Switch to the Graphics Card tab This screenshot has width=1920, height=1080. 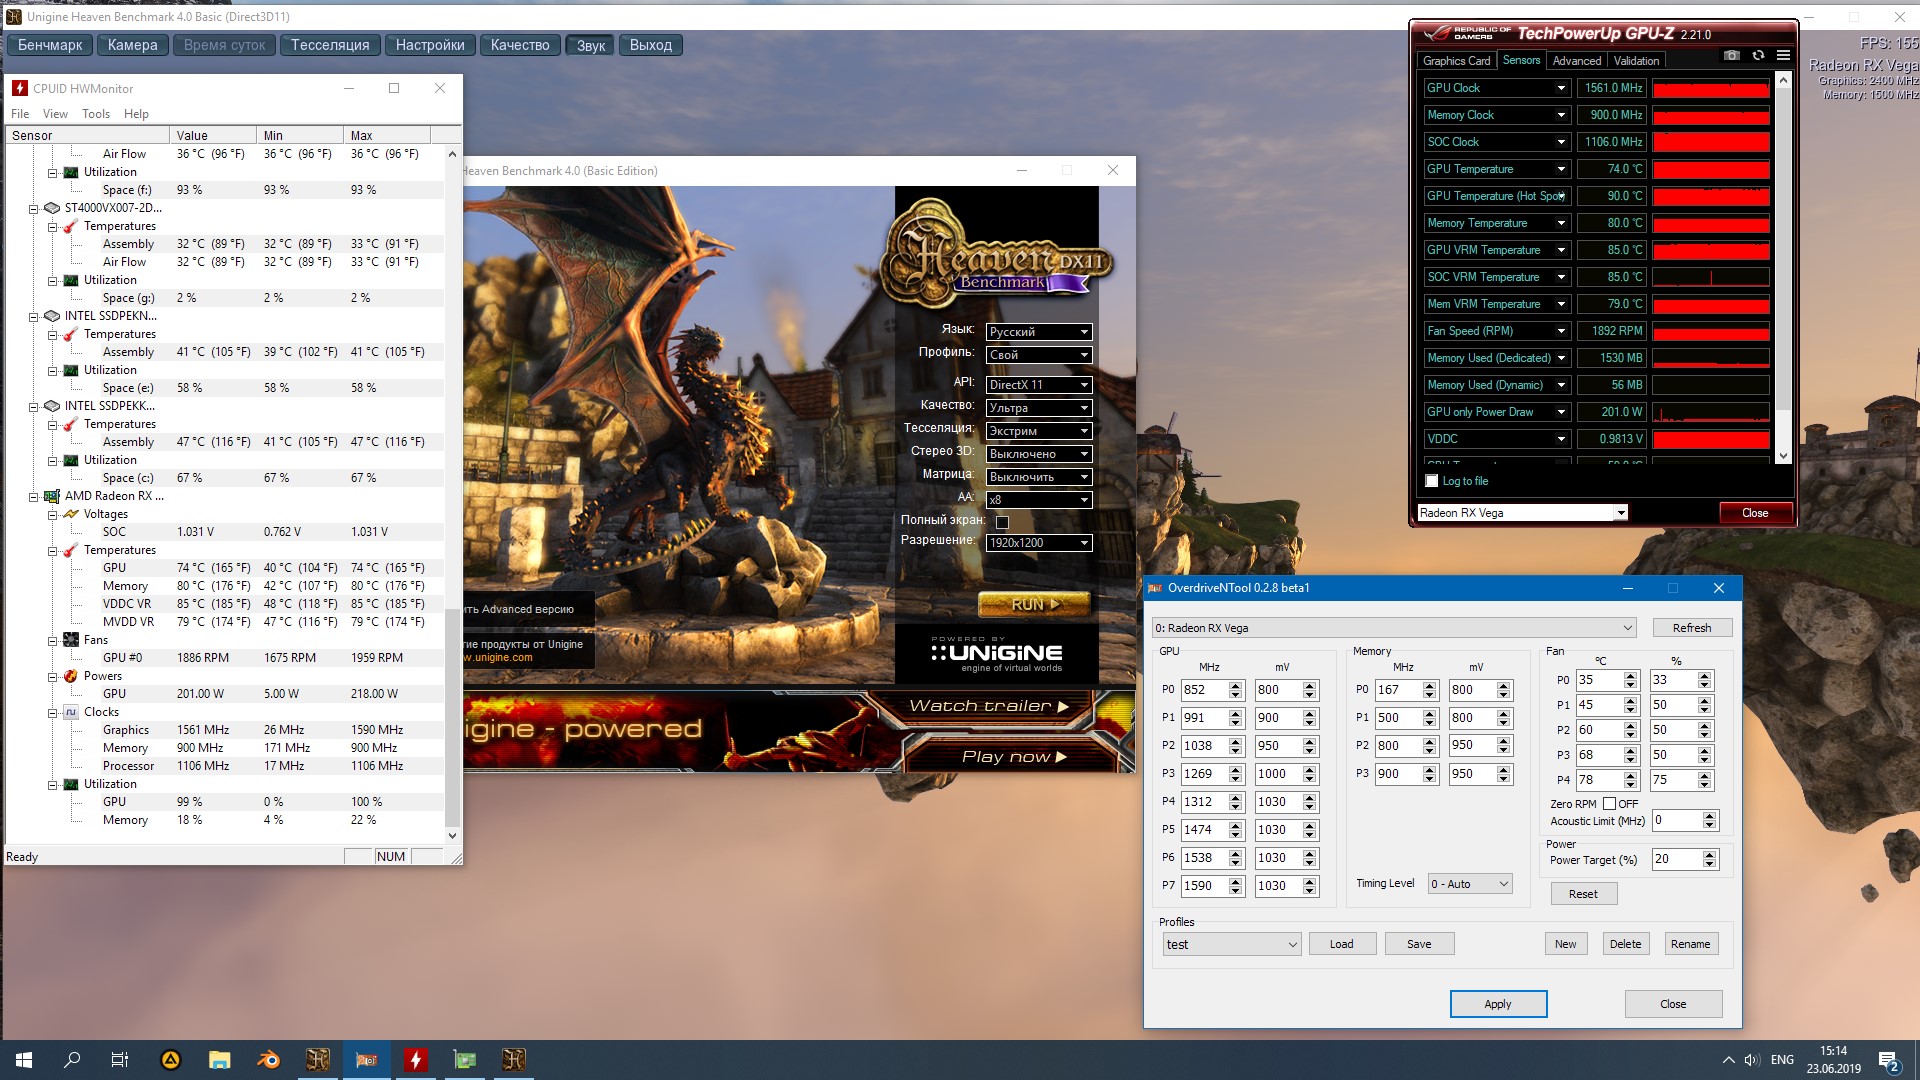pyautogui.click(x=1456, y=61)
